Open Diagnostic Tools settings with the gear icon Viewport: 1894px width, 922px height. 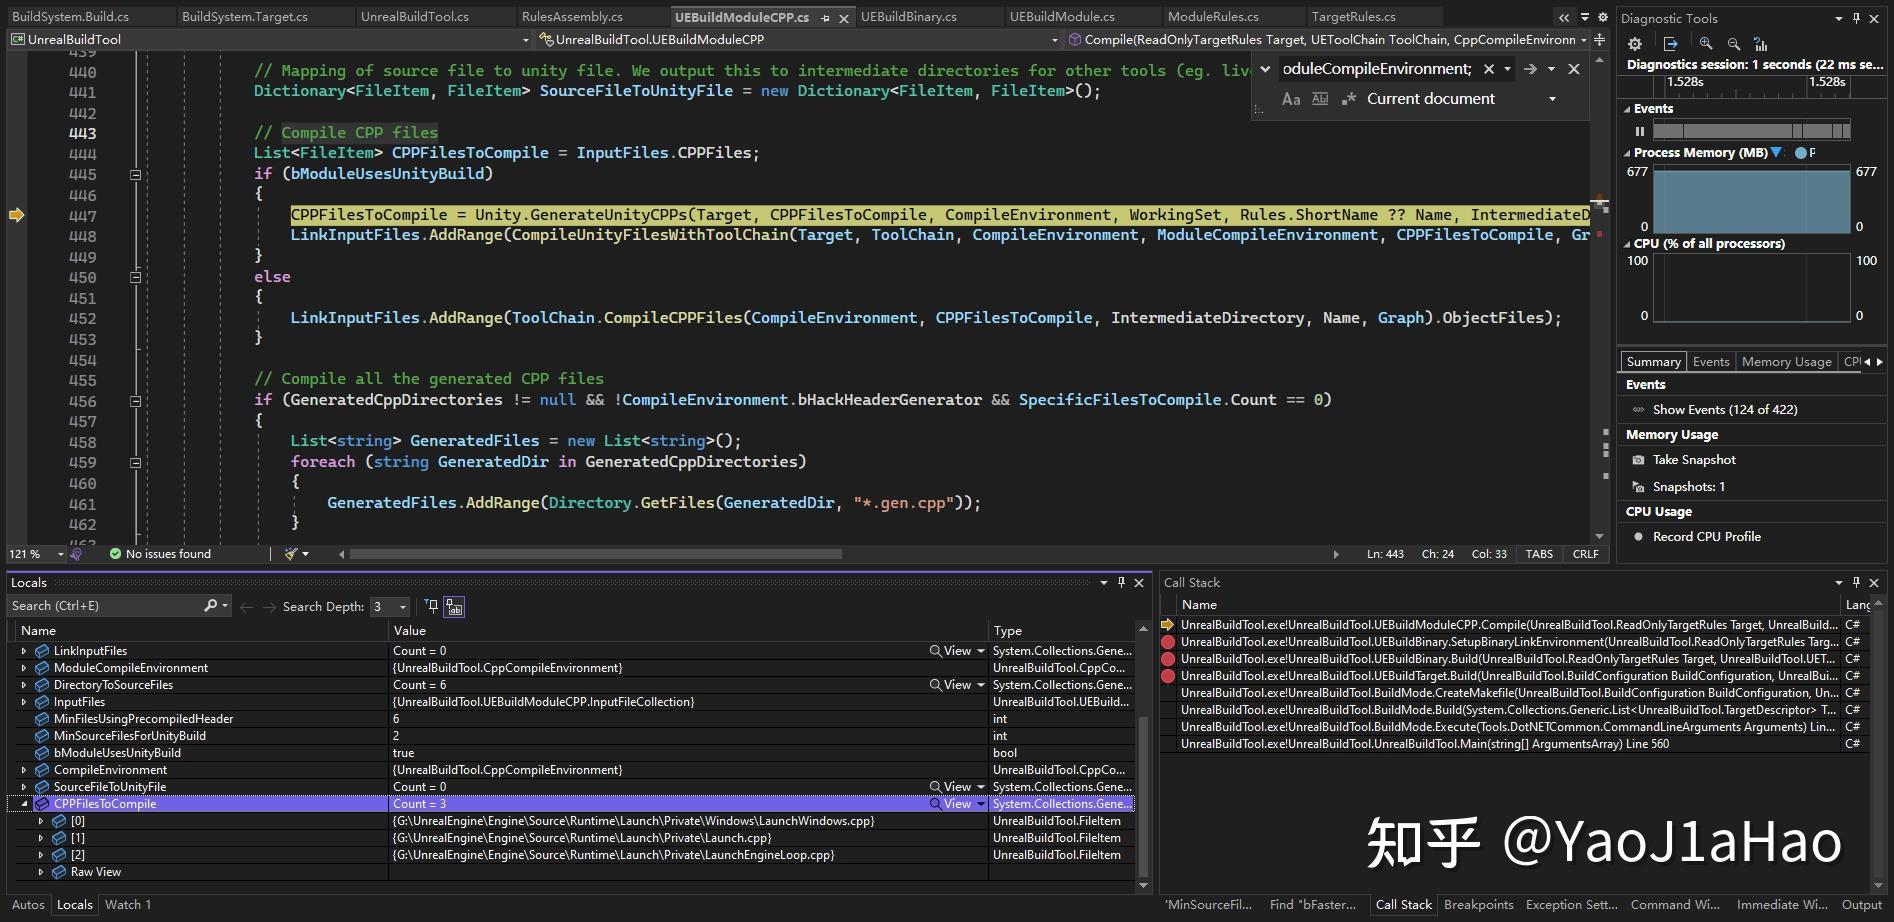tap(1633, 43)
